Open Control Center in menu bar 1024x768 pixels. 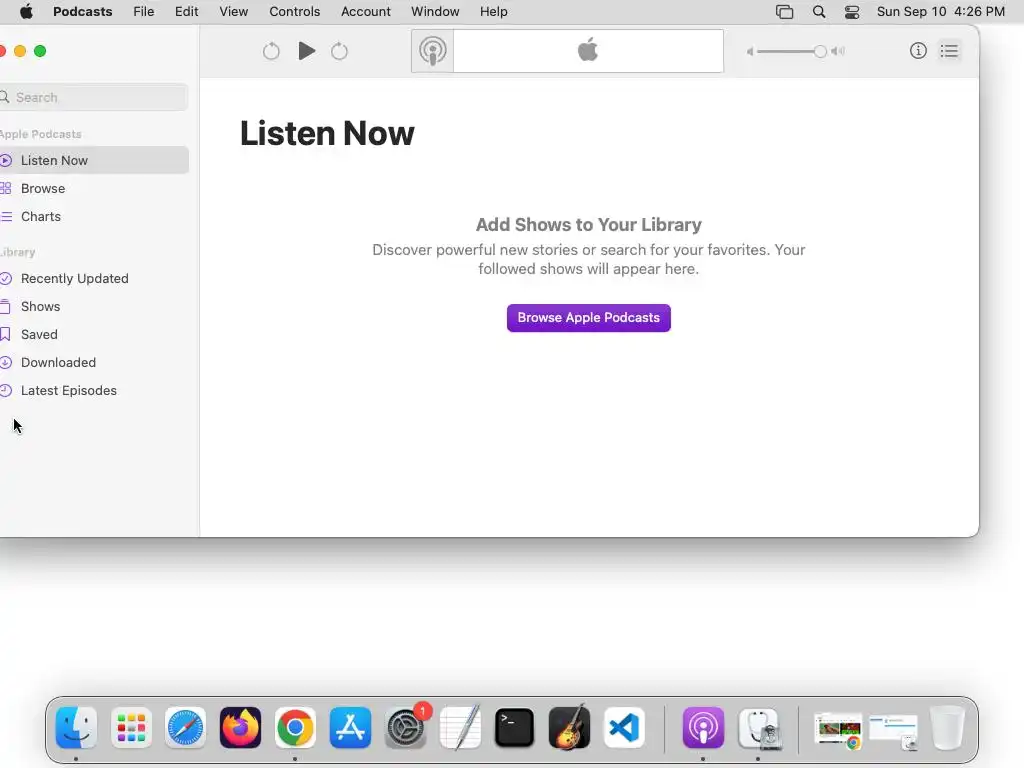click(852, 12)
